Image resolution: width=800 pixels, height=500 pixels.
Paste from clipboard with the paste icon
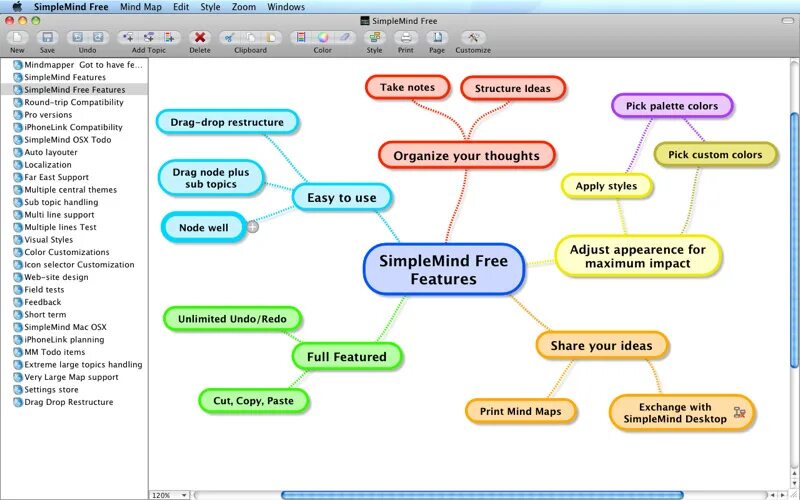(x=271, y=37)
